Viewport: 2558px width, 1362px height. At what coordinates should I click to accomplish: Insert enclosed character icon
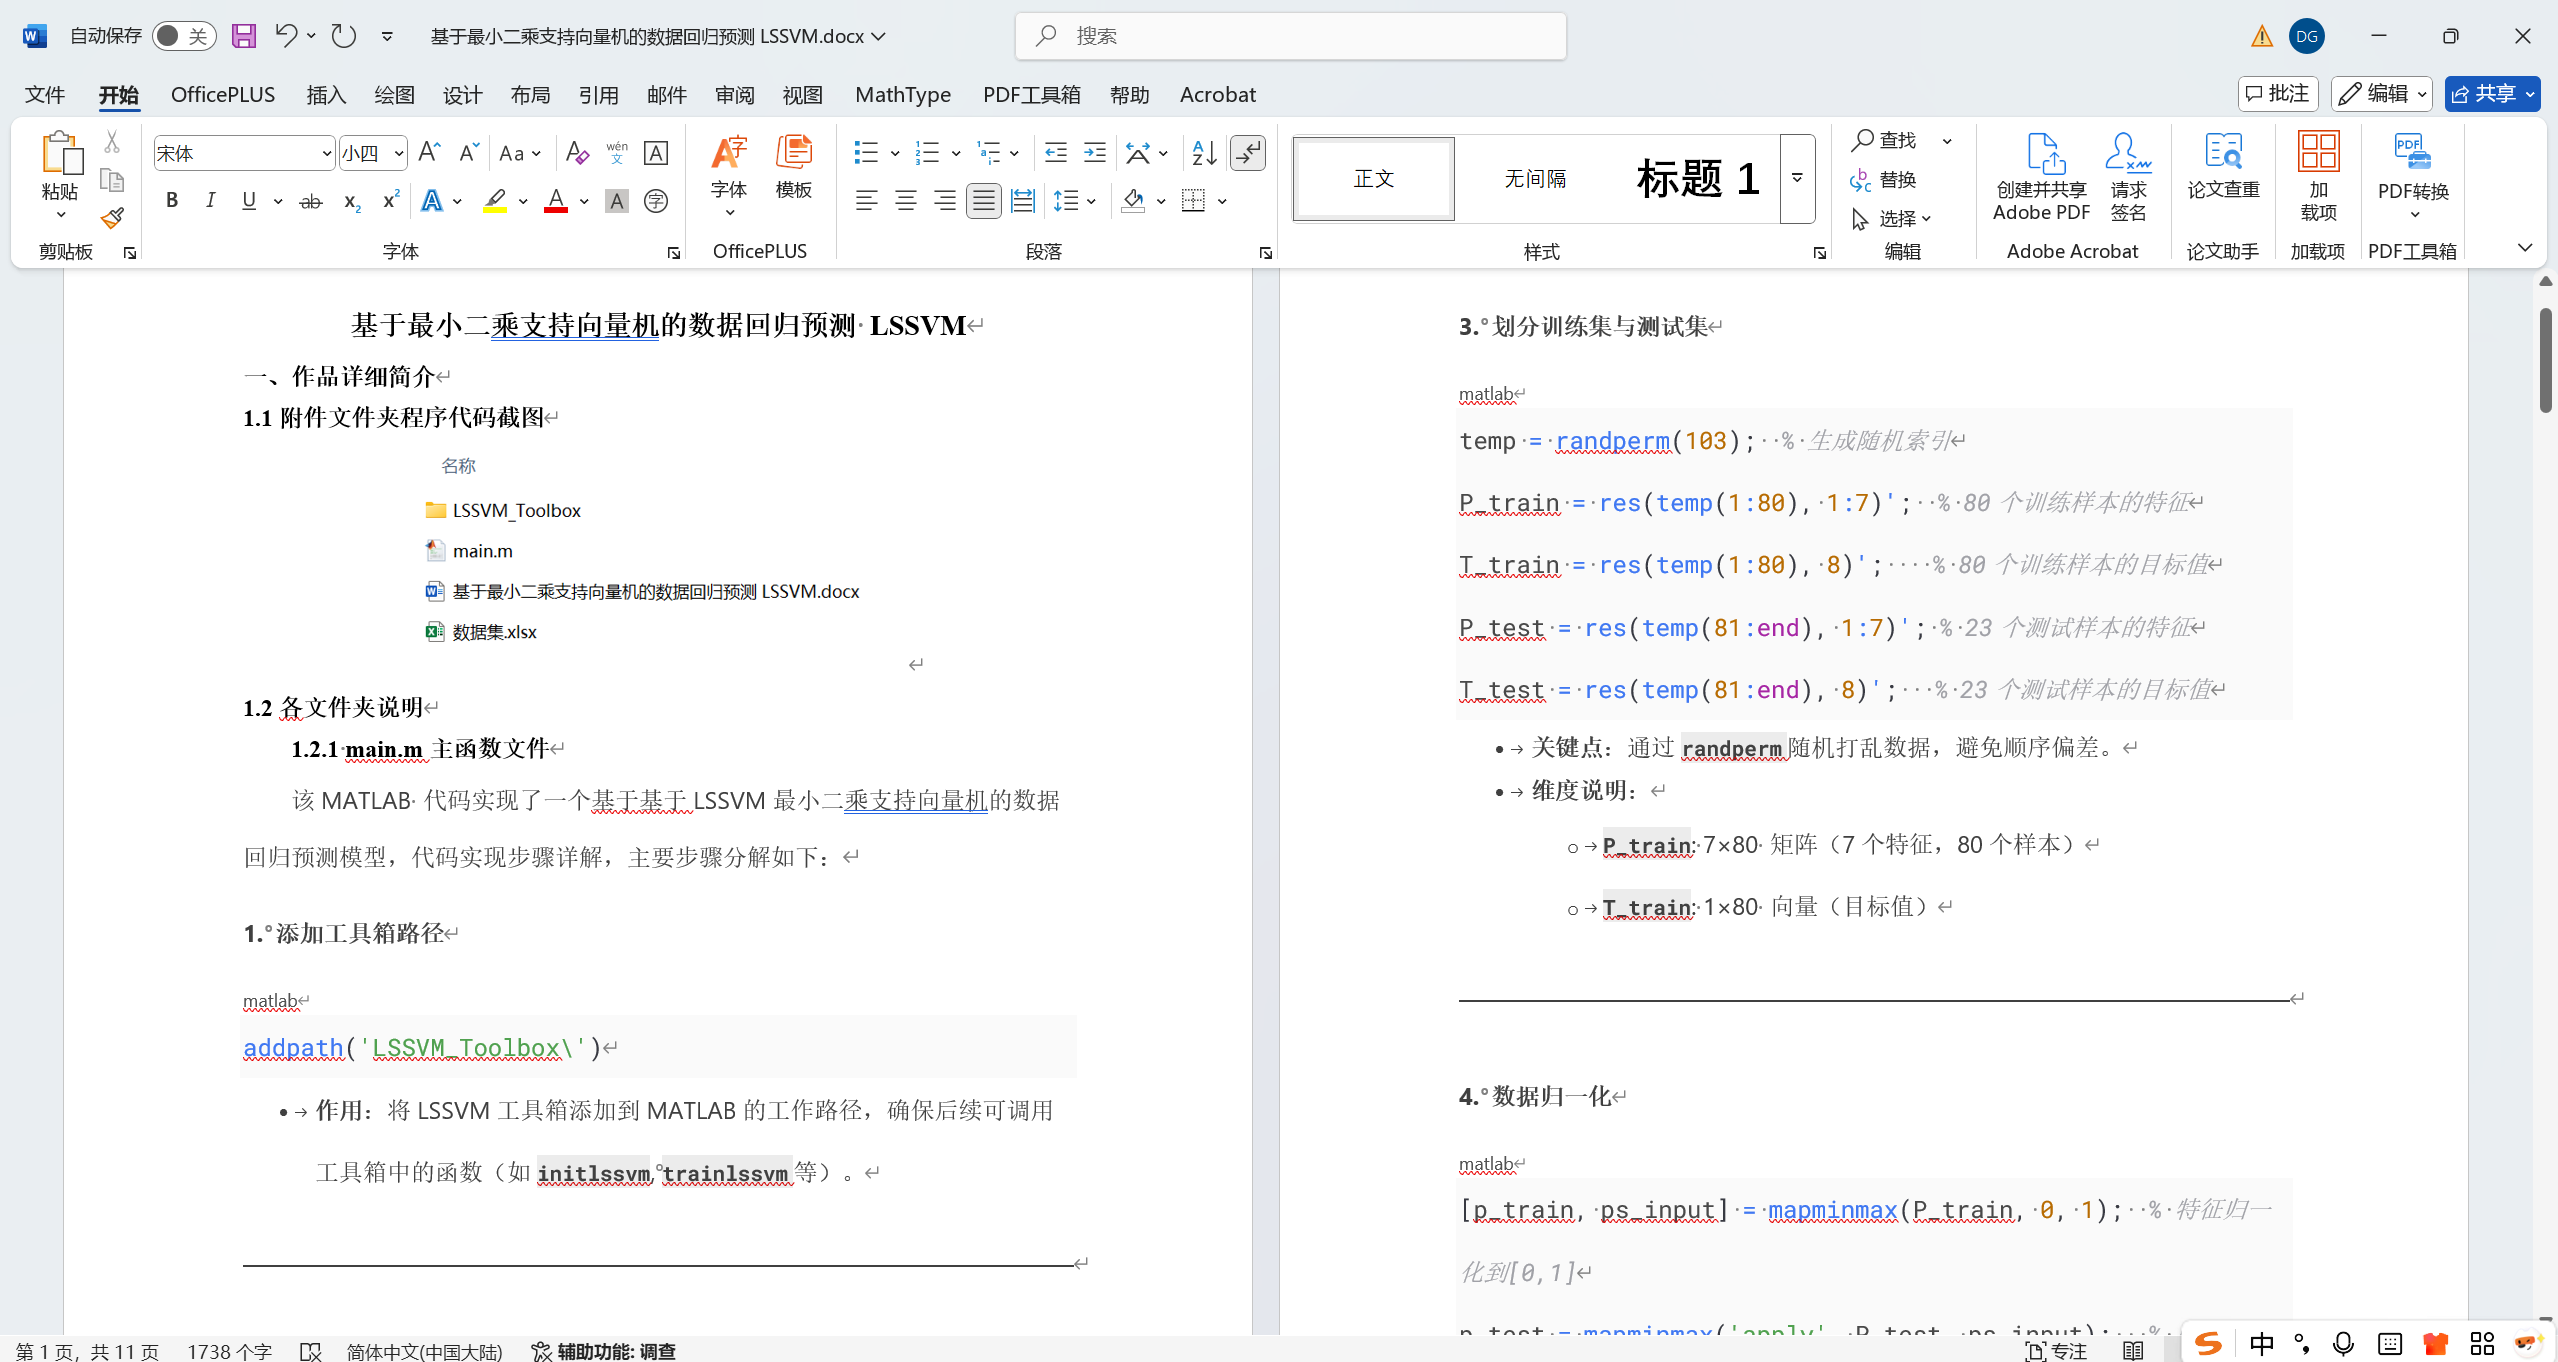click(x=656, y=201)
